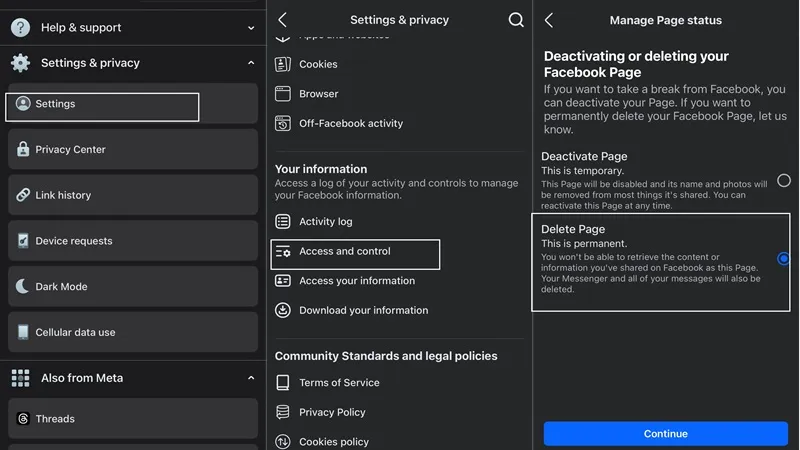Click the Cookies policy icon

[283, 441]
